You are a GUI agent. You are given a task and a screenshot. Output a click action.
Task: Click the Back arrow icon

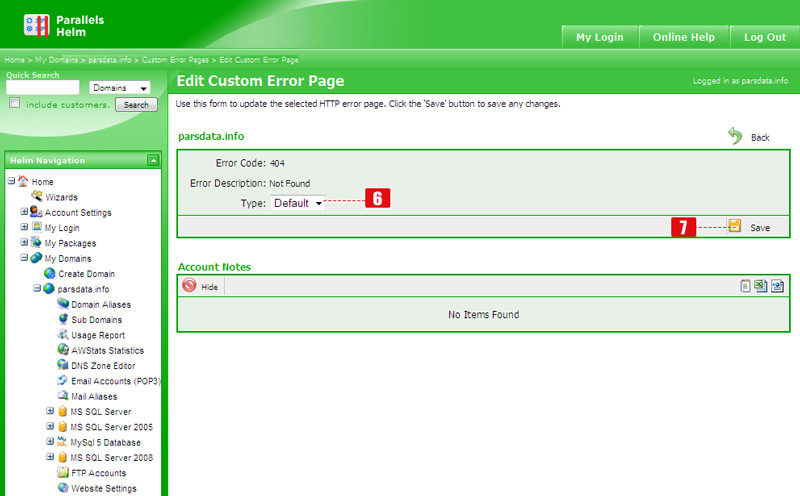pyautogui.click(x=735, y=136)
